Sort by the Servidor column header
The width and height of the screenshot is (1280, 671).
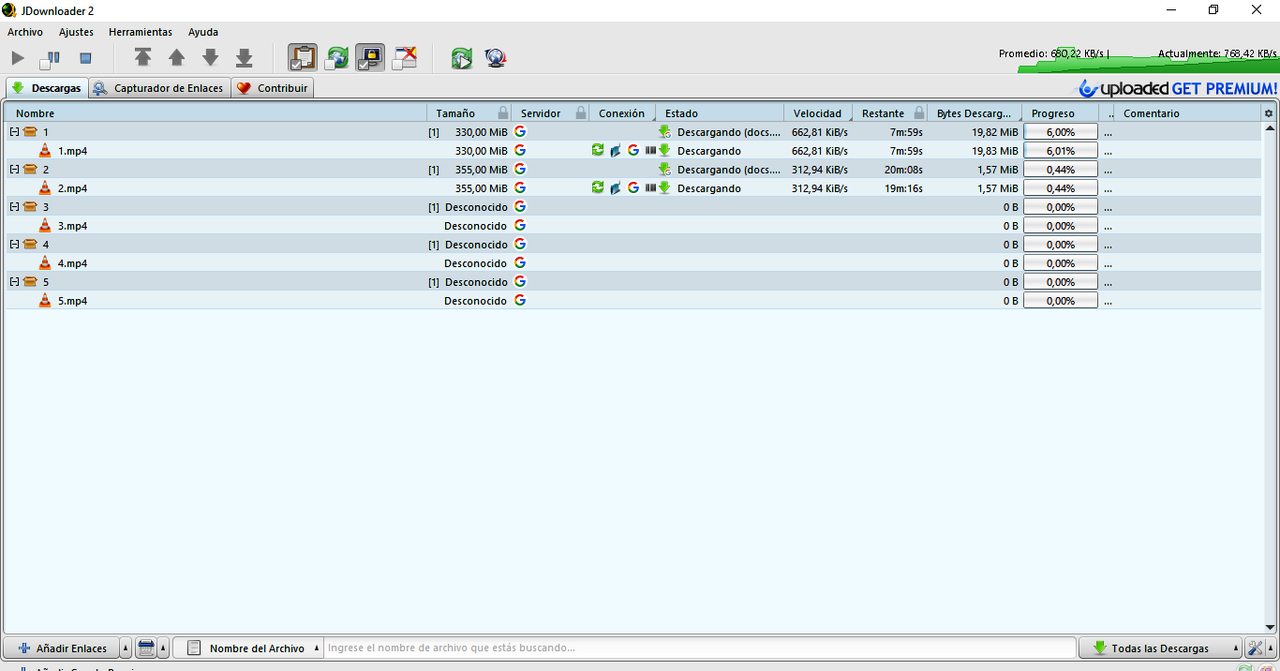[x=550, y=113]
